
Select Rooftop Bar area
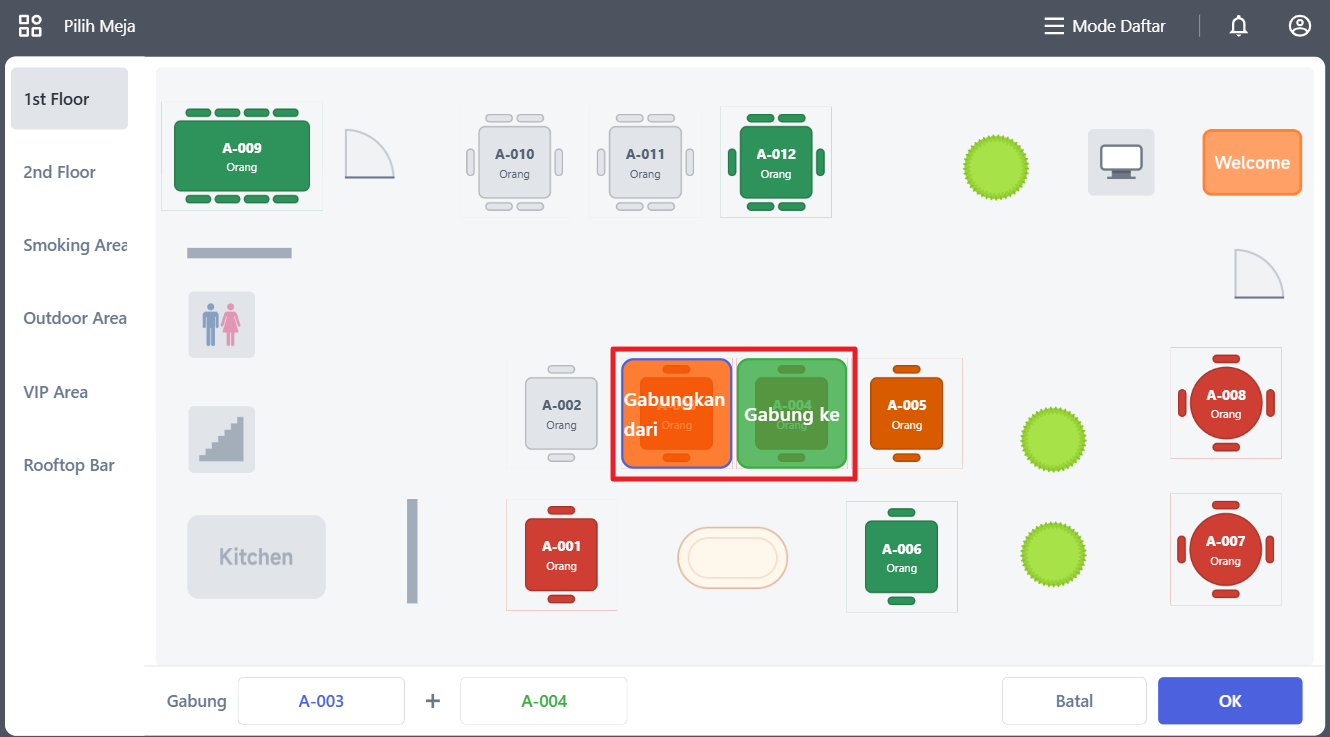(69, 465)
